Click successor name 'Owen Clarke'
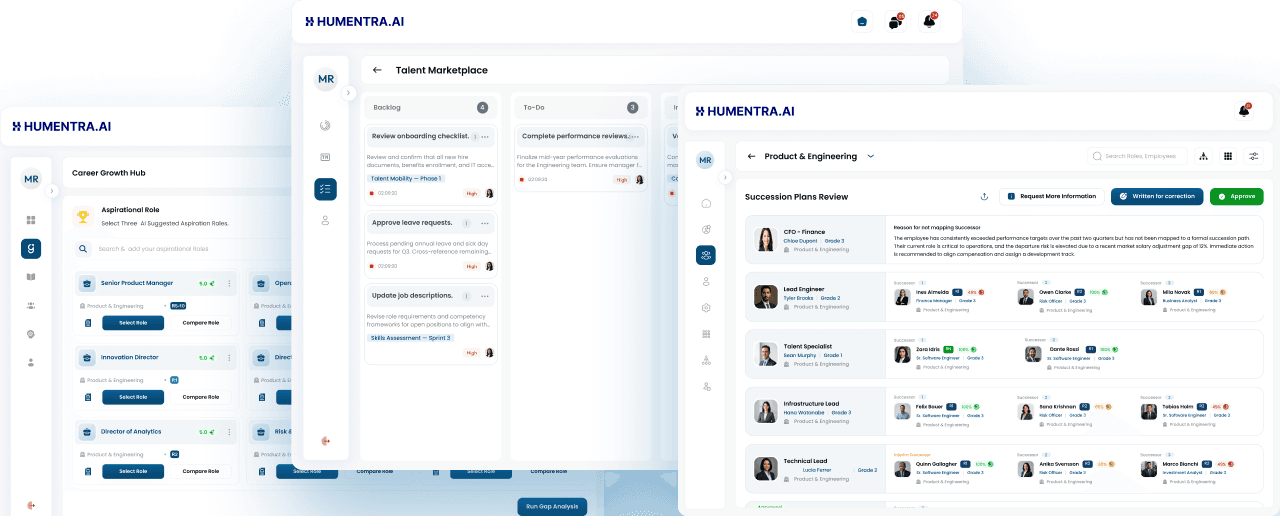The height and width of the screenshot is (516, 1280). [x=1057, y=292]
